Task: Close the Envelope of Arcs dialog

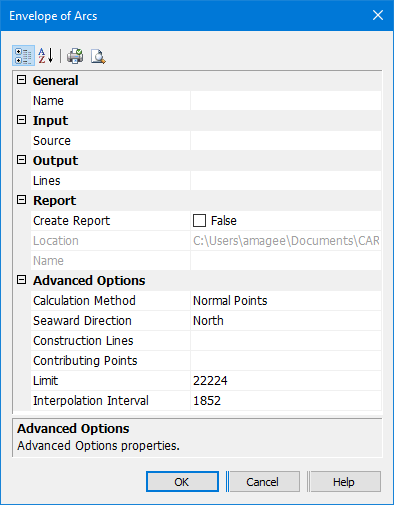Action: (x=378, y=15)
